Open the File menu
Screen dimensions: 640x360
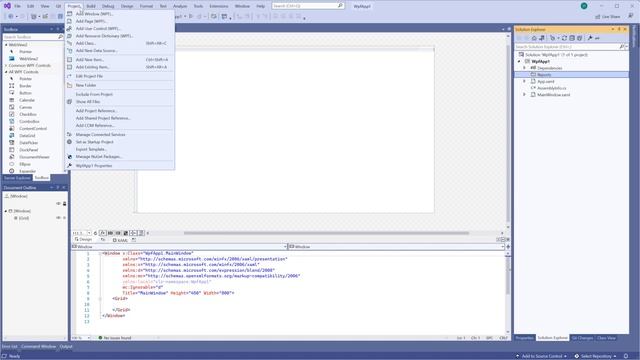(17, 6)
